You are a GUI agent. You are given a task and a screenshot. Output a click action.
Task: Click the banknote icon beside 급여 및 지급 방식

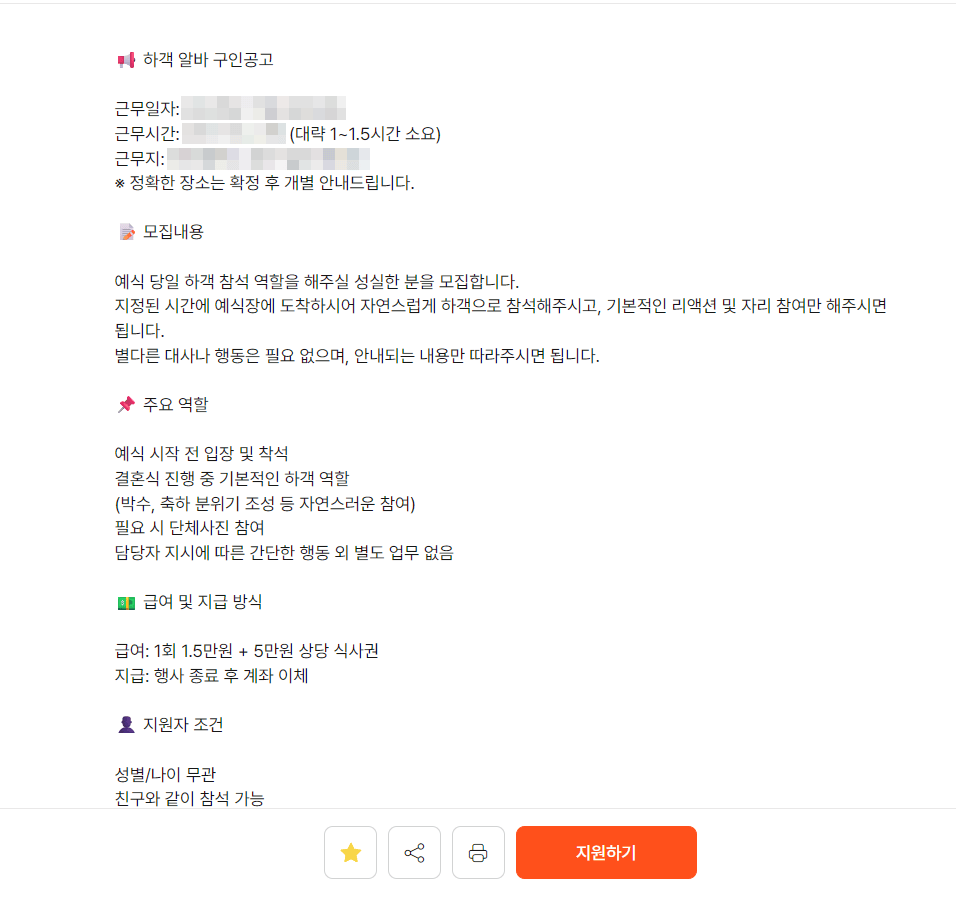tap(124, 602)
